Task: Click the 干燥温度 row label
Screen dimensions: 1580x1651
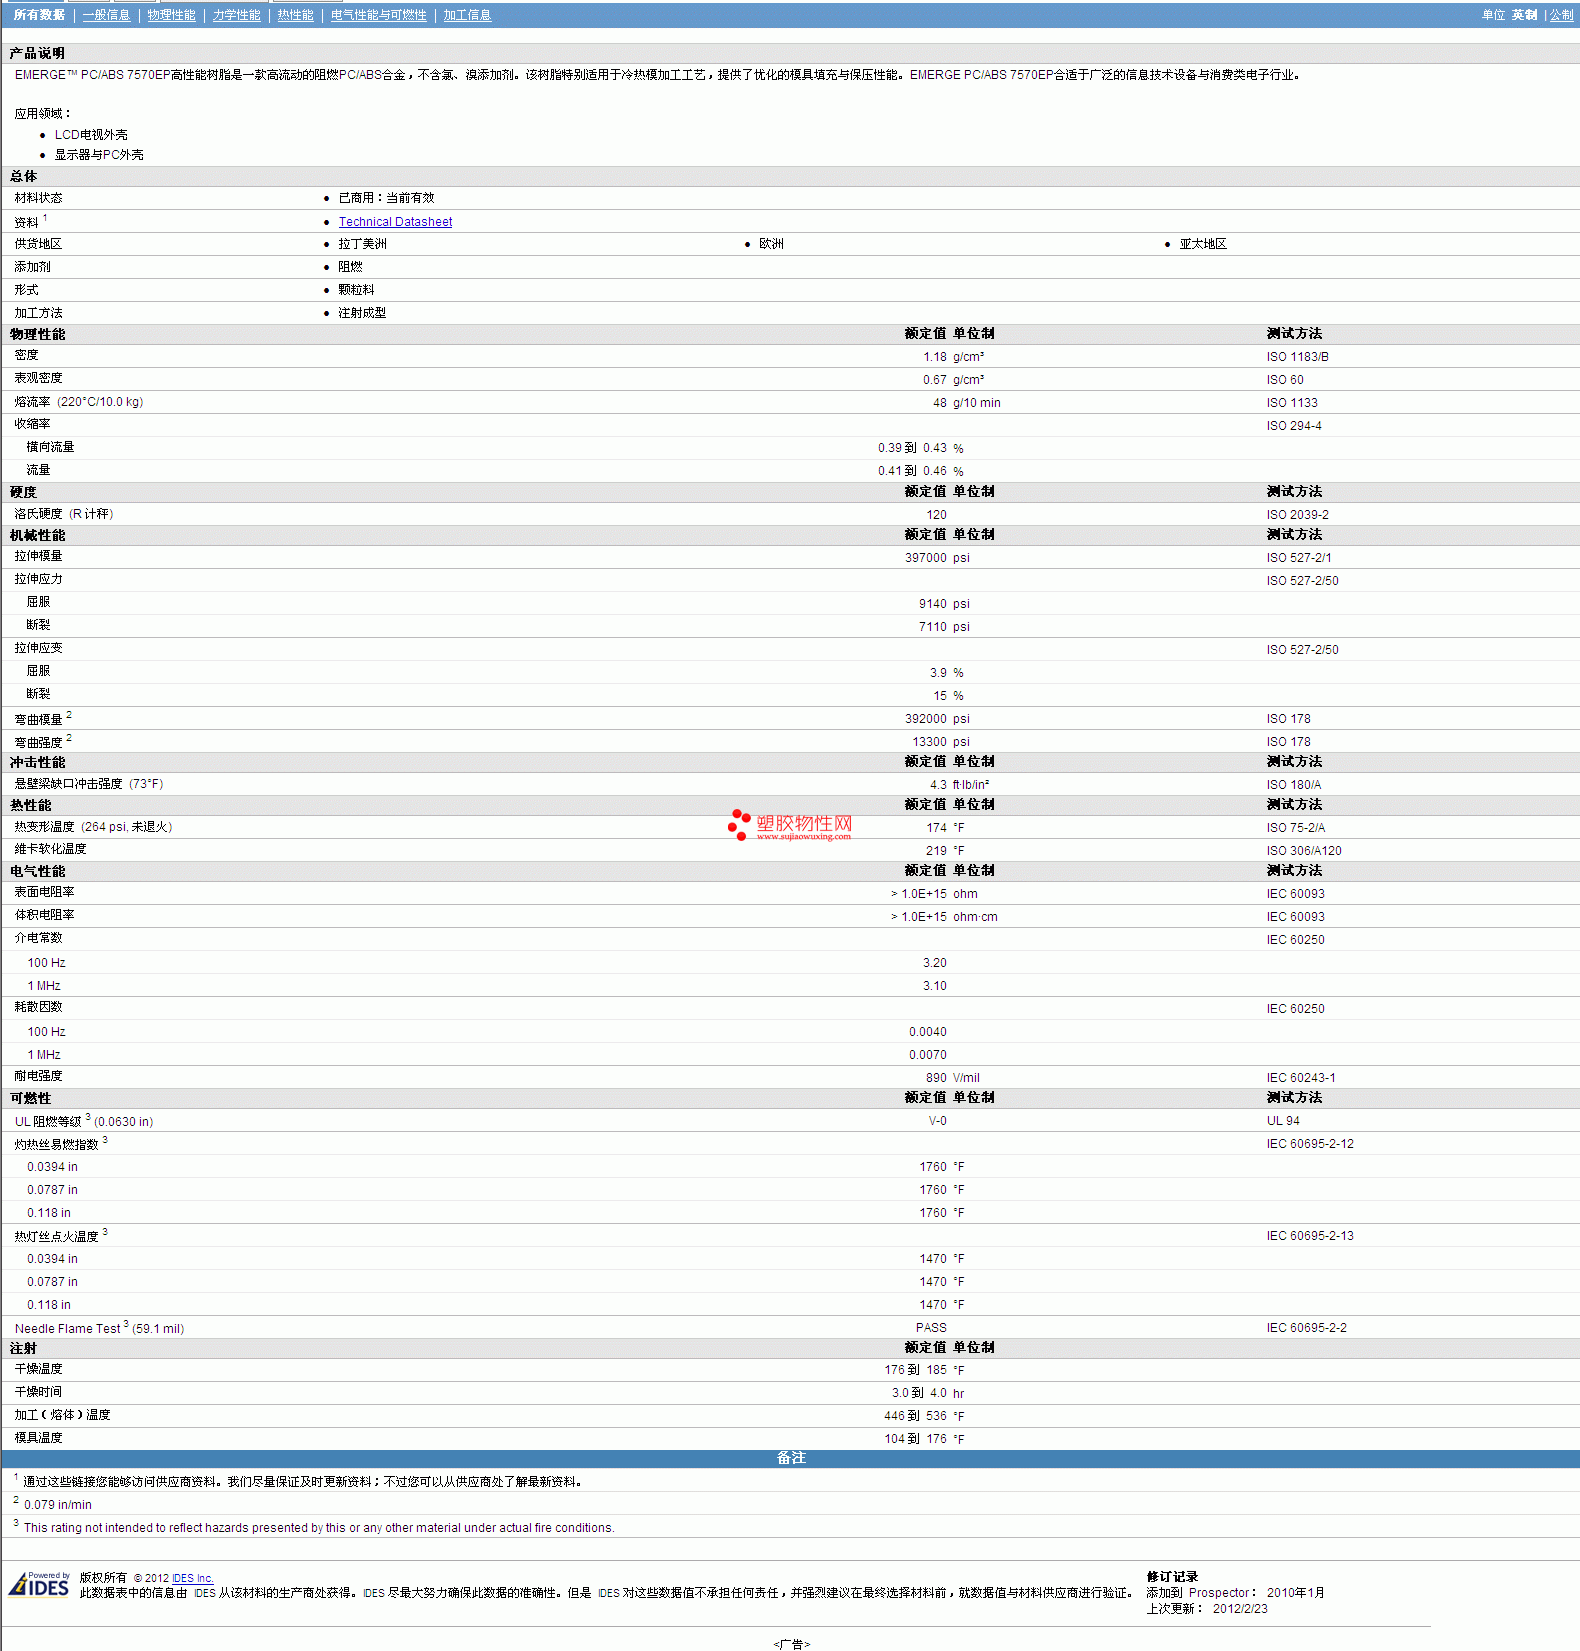Action: click(x=38, y=1369)
